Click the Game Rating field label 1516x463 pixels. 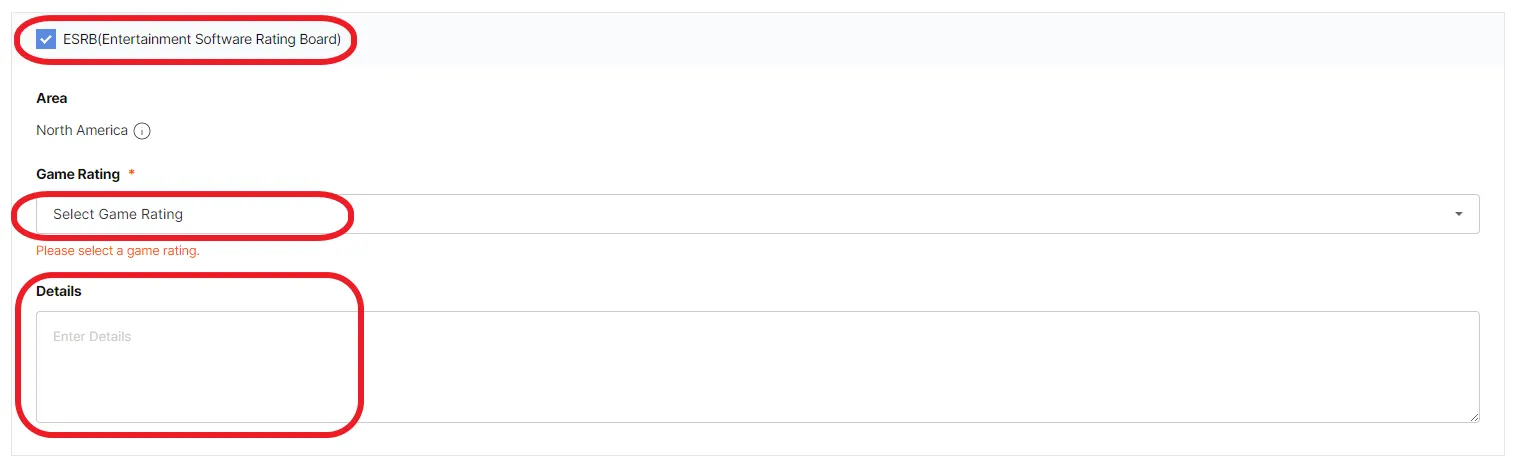(x=78, y=174)
